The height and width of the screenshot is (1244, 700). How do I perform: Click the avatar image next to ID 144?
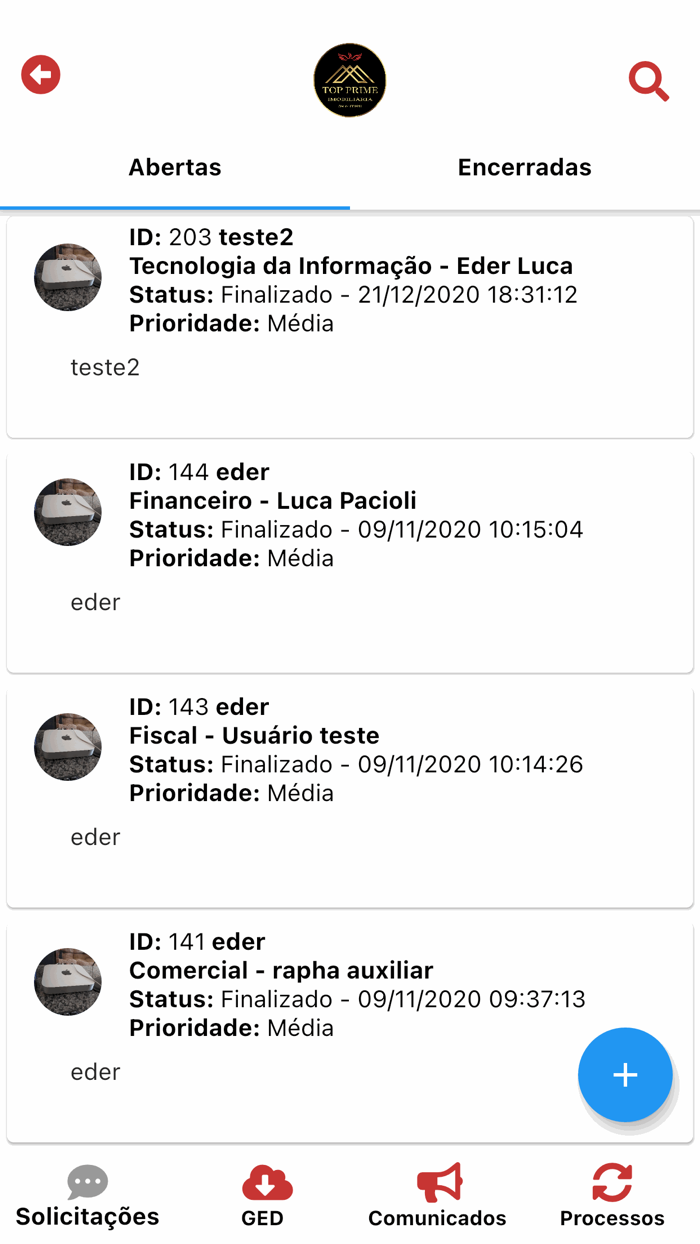(67, 512)
